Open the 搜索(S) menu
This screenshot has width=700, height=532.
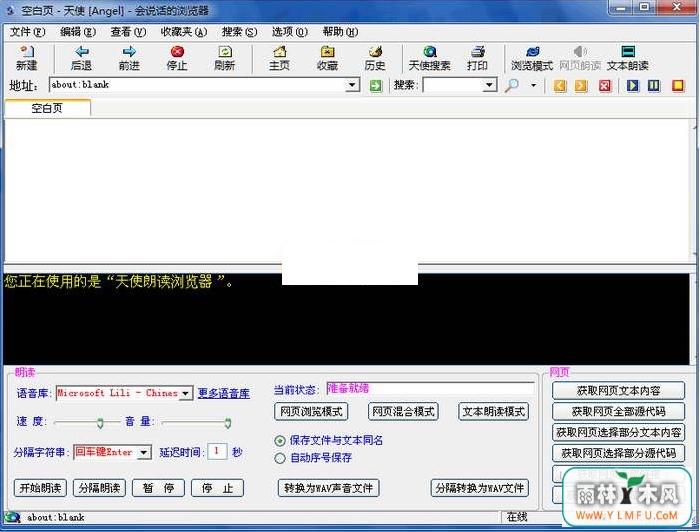(240, 32)
